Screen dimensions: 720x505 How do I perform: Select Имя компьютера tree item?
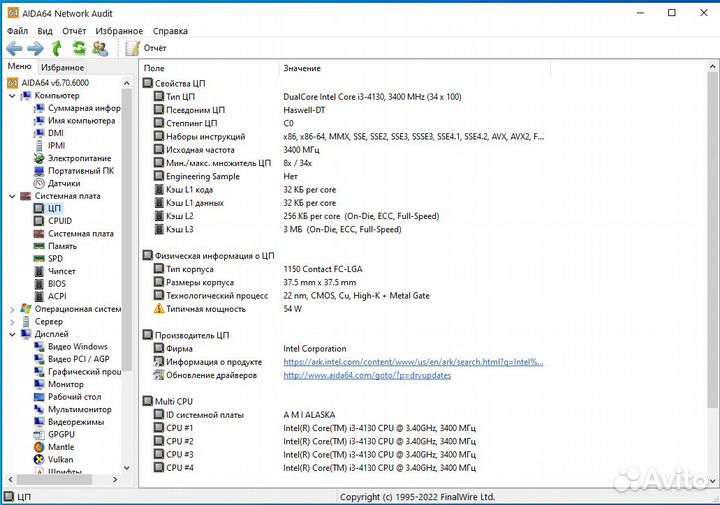[x=74, y=121]
